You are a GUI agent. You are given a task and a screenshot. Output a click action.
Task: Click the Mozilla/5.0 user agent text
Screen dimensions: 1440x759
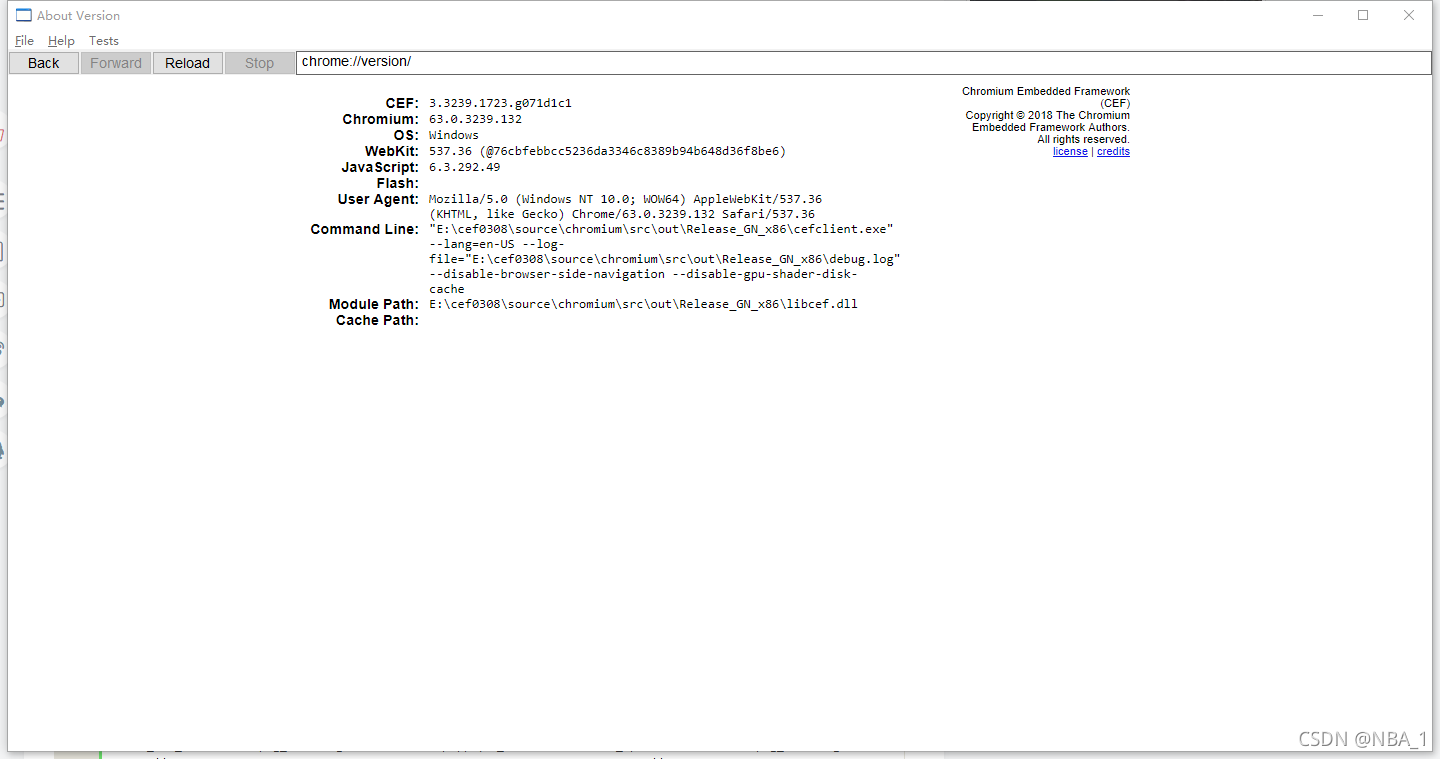[625, 207]
